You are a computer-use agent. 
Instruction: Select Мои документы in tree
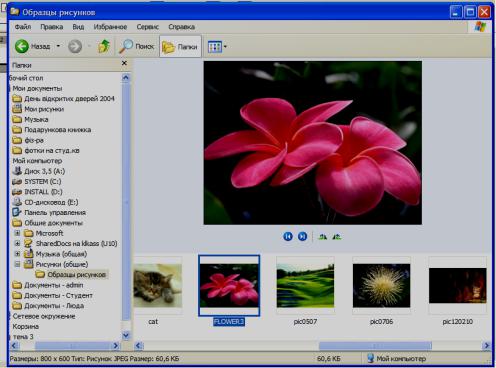37,88
